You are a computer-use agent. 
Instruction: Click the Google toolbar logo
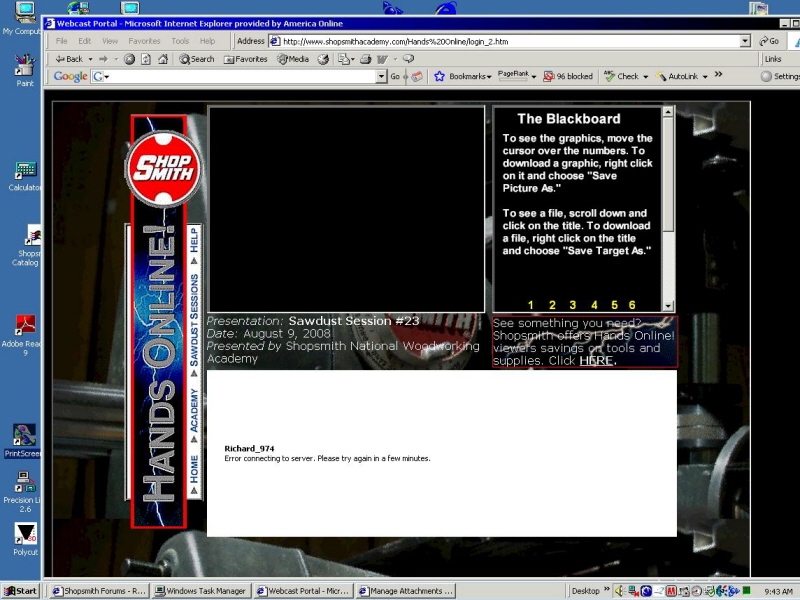coord(70,77)
